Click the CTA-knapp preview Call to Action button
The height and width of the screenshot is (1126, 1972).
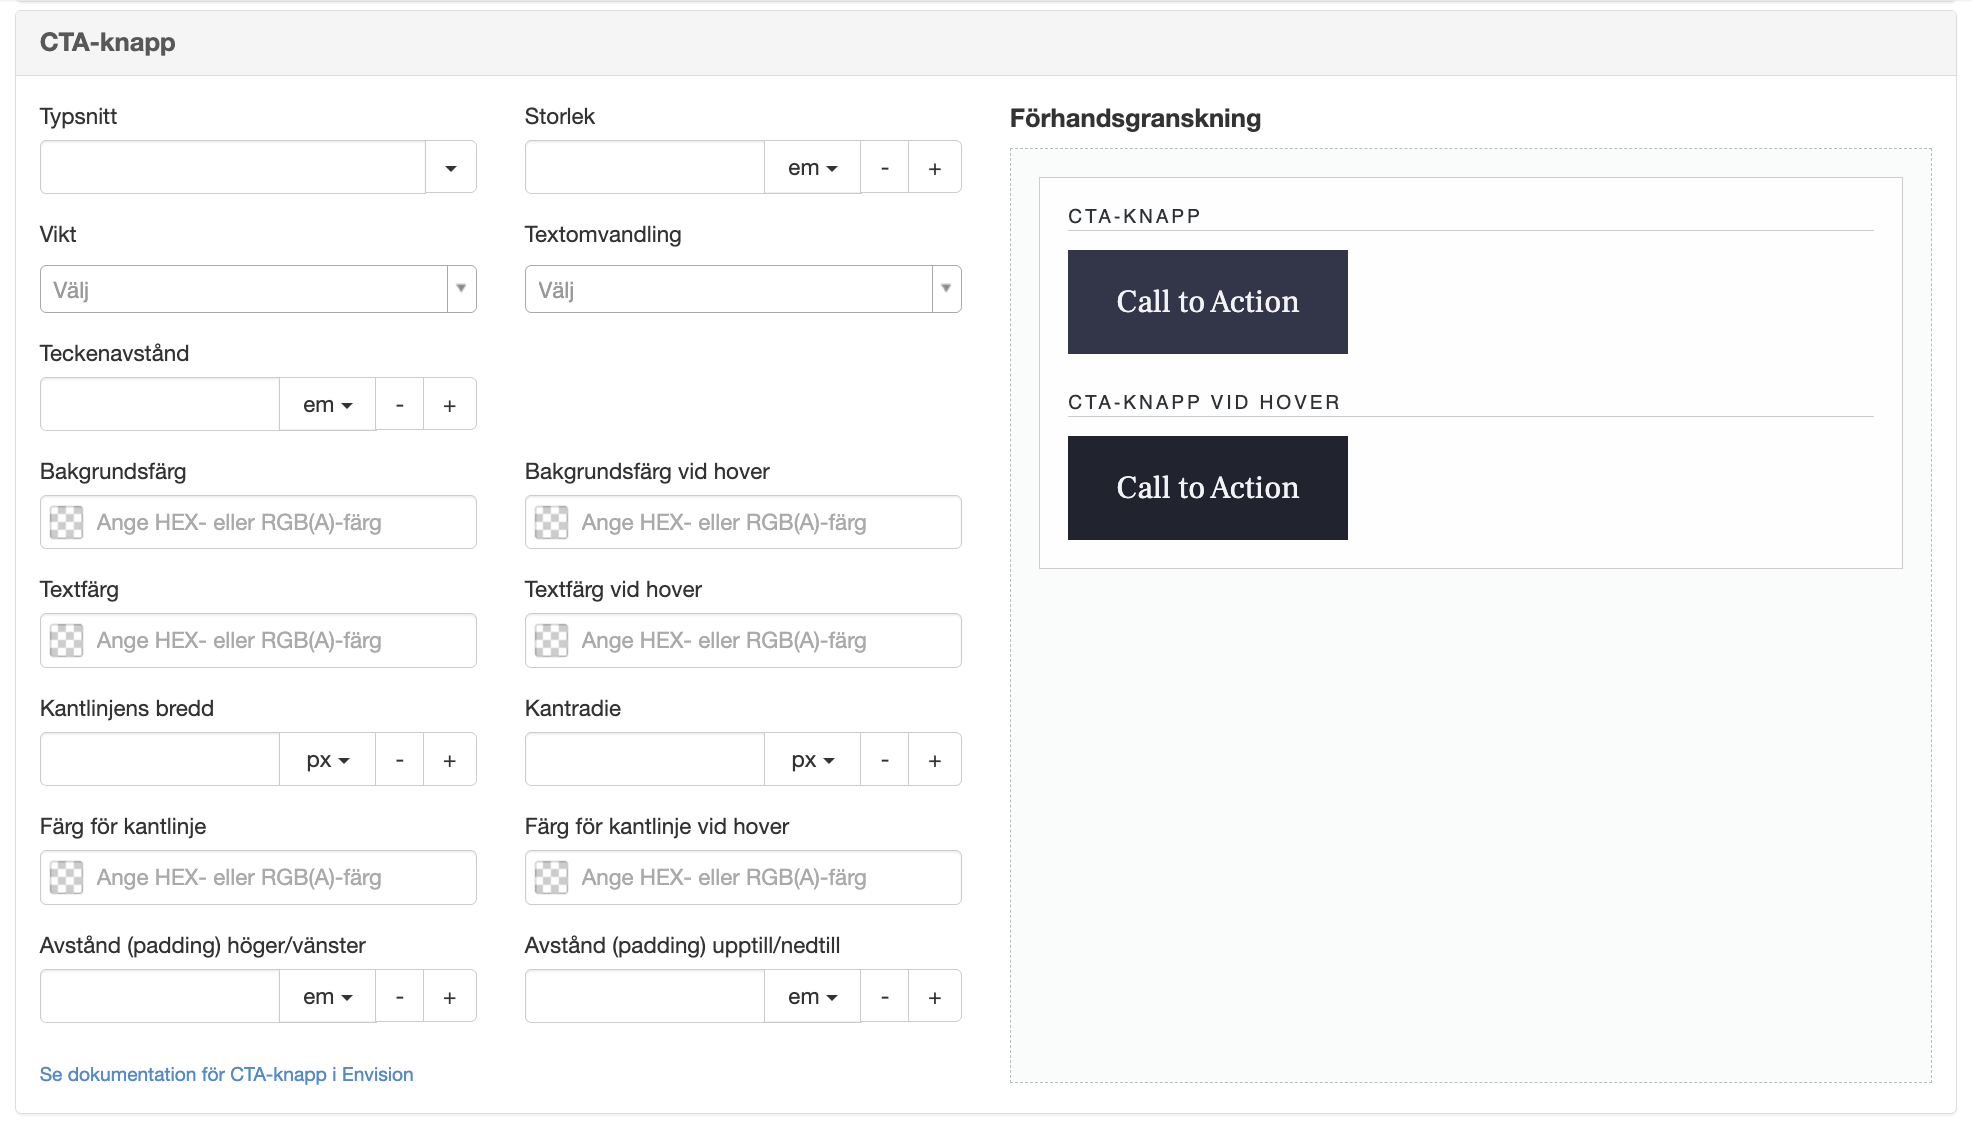[x=1207, y=302]
